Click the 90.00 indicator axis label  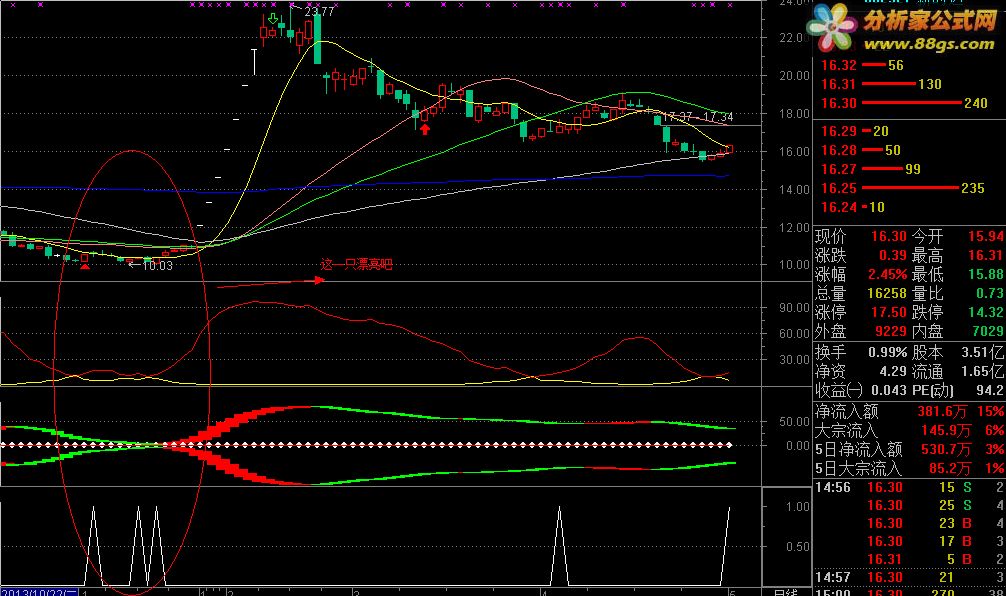(x=794, y=308)
